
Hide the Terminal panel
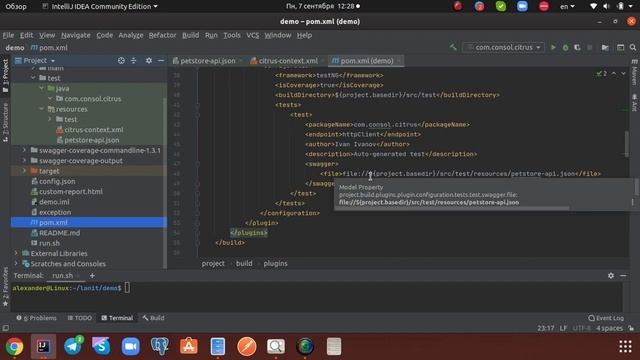623,276
